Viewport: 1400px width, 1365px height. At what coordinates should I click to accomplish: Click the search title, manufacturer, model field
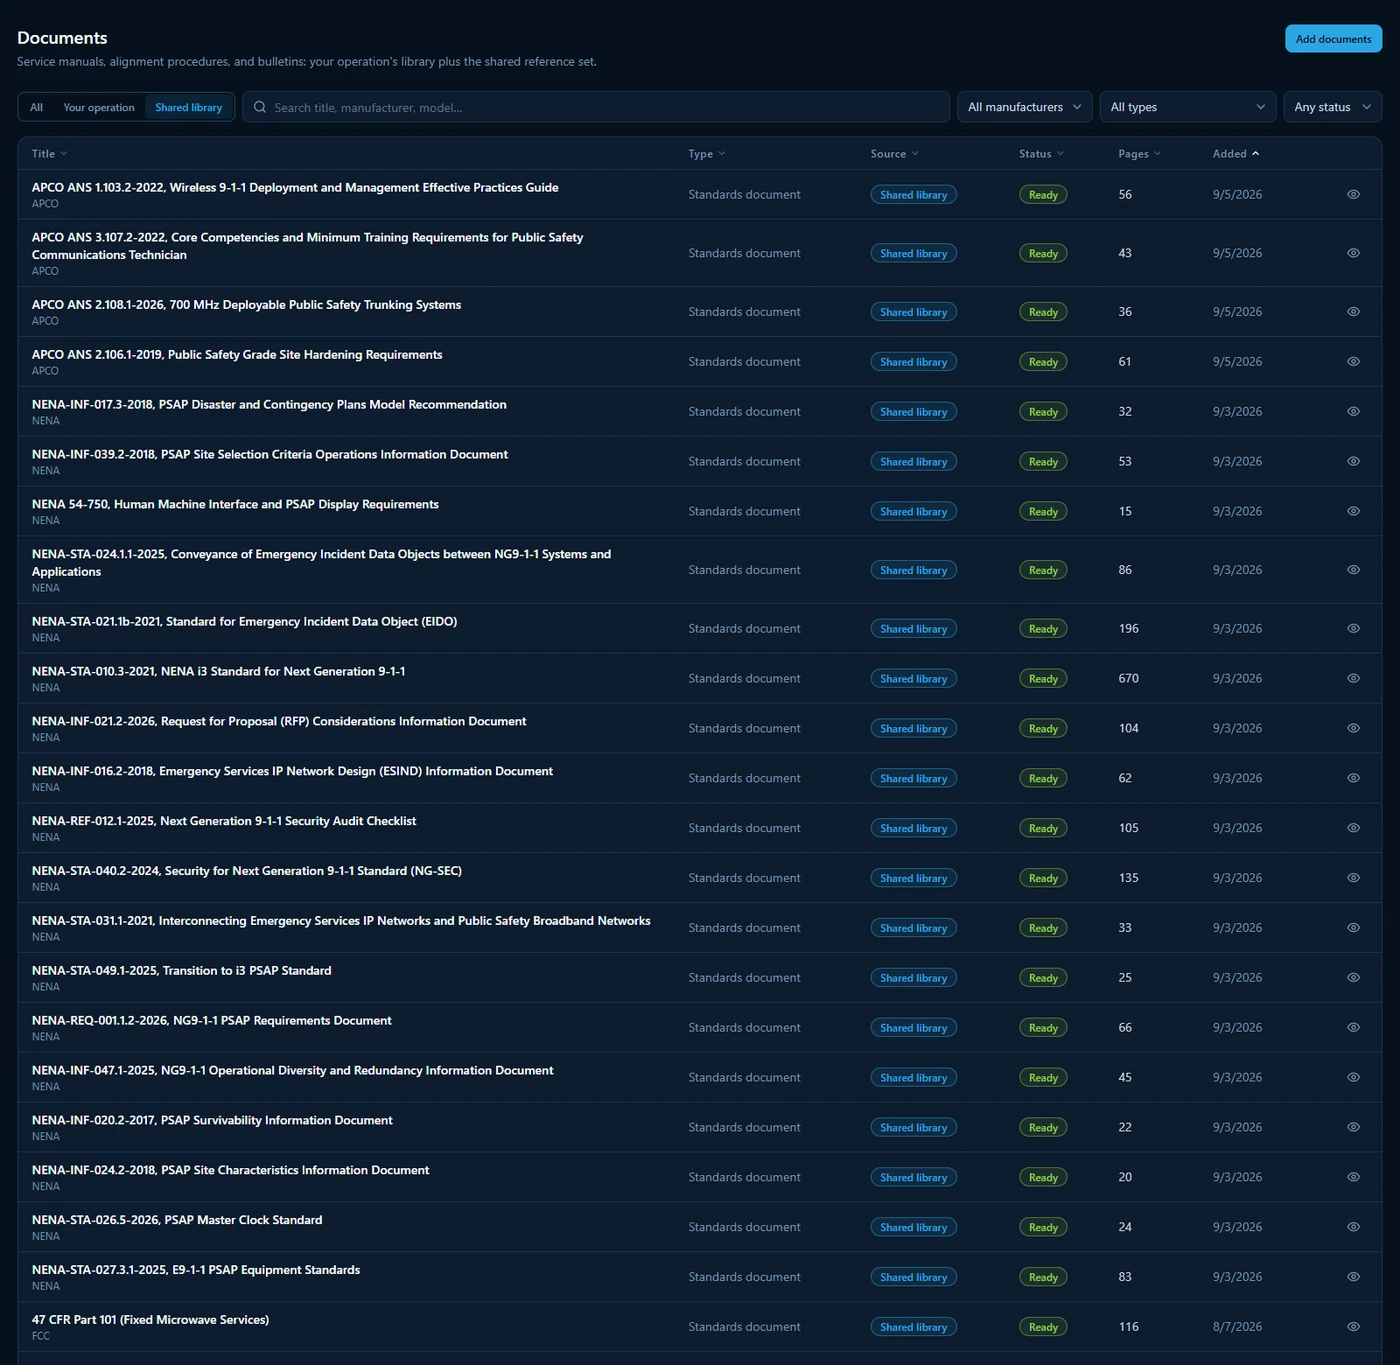[x=596, y=107]
